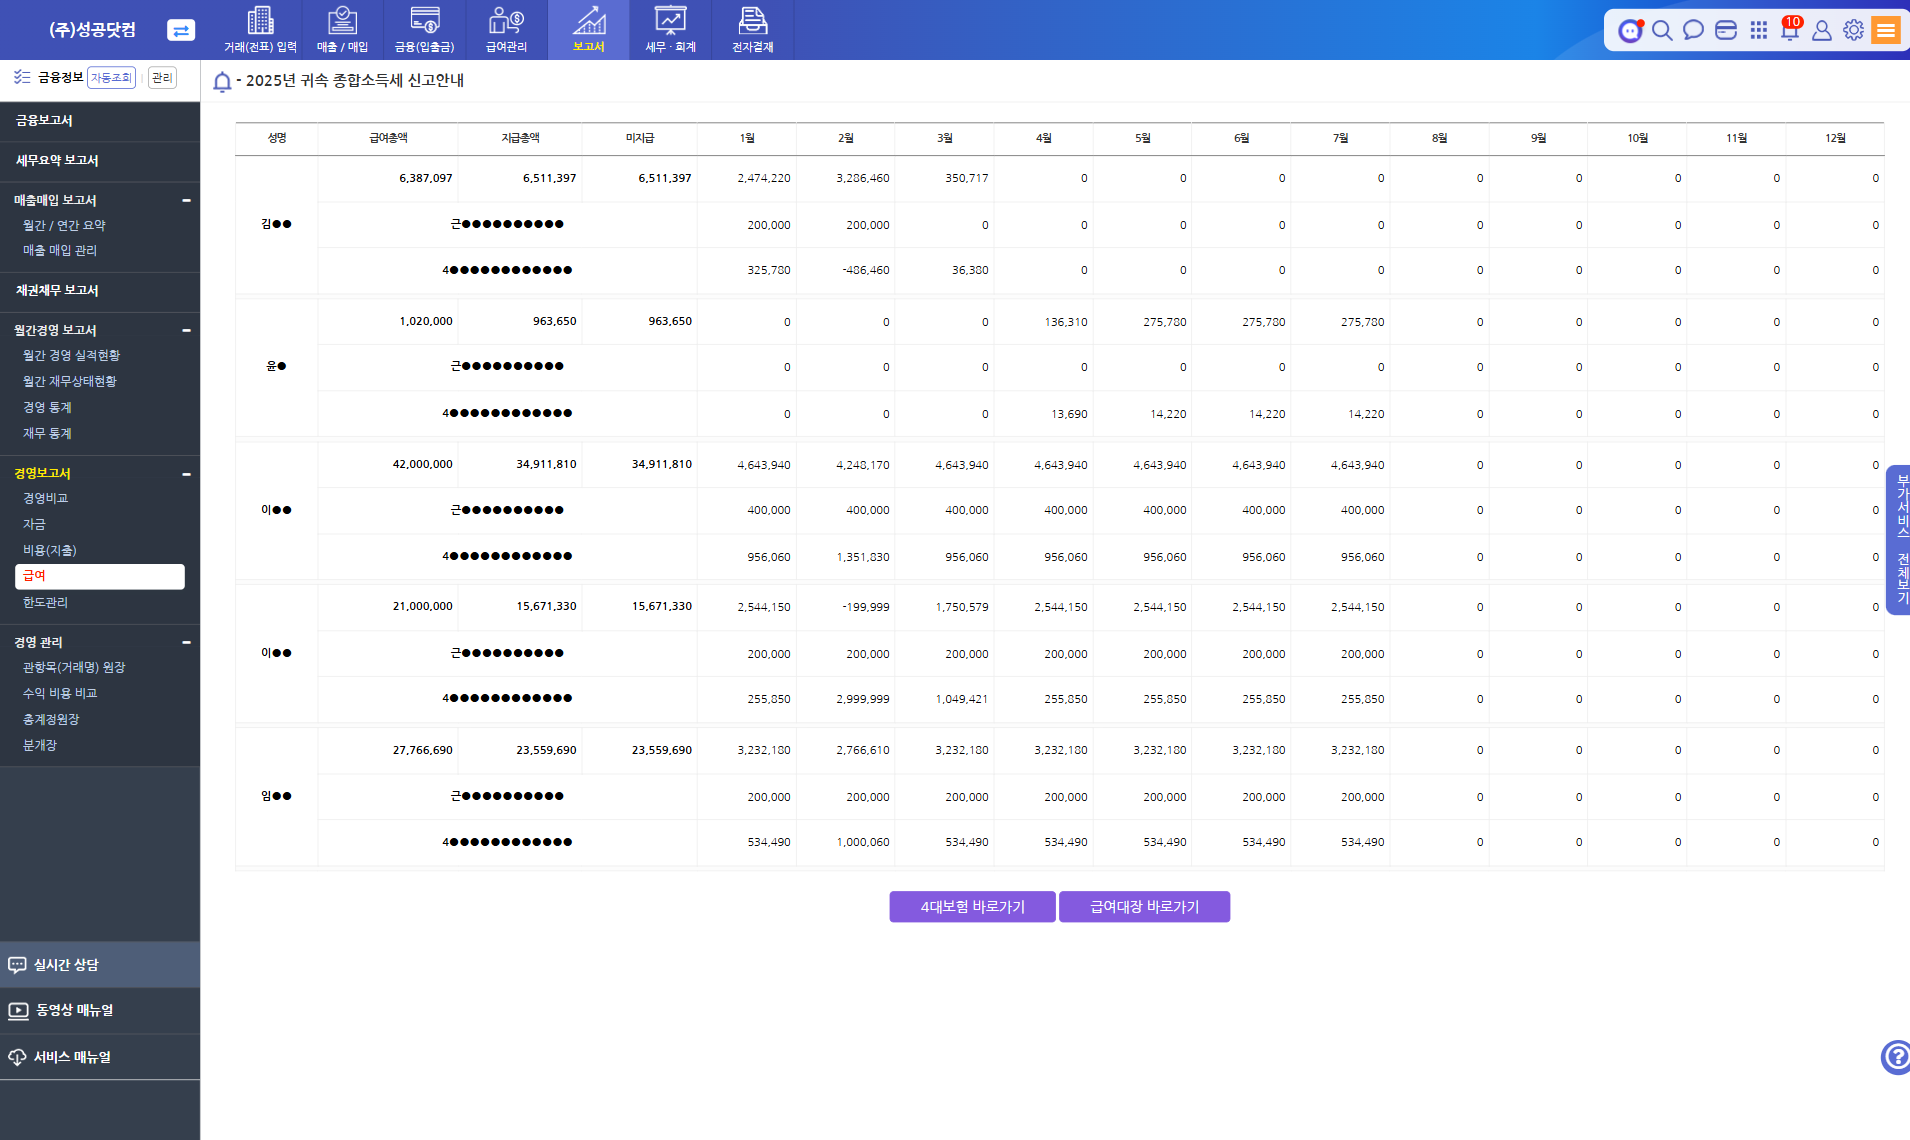
Task: Select the 보고서 top menu
Action: click(589, 30)
